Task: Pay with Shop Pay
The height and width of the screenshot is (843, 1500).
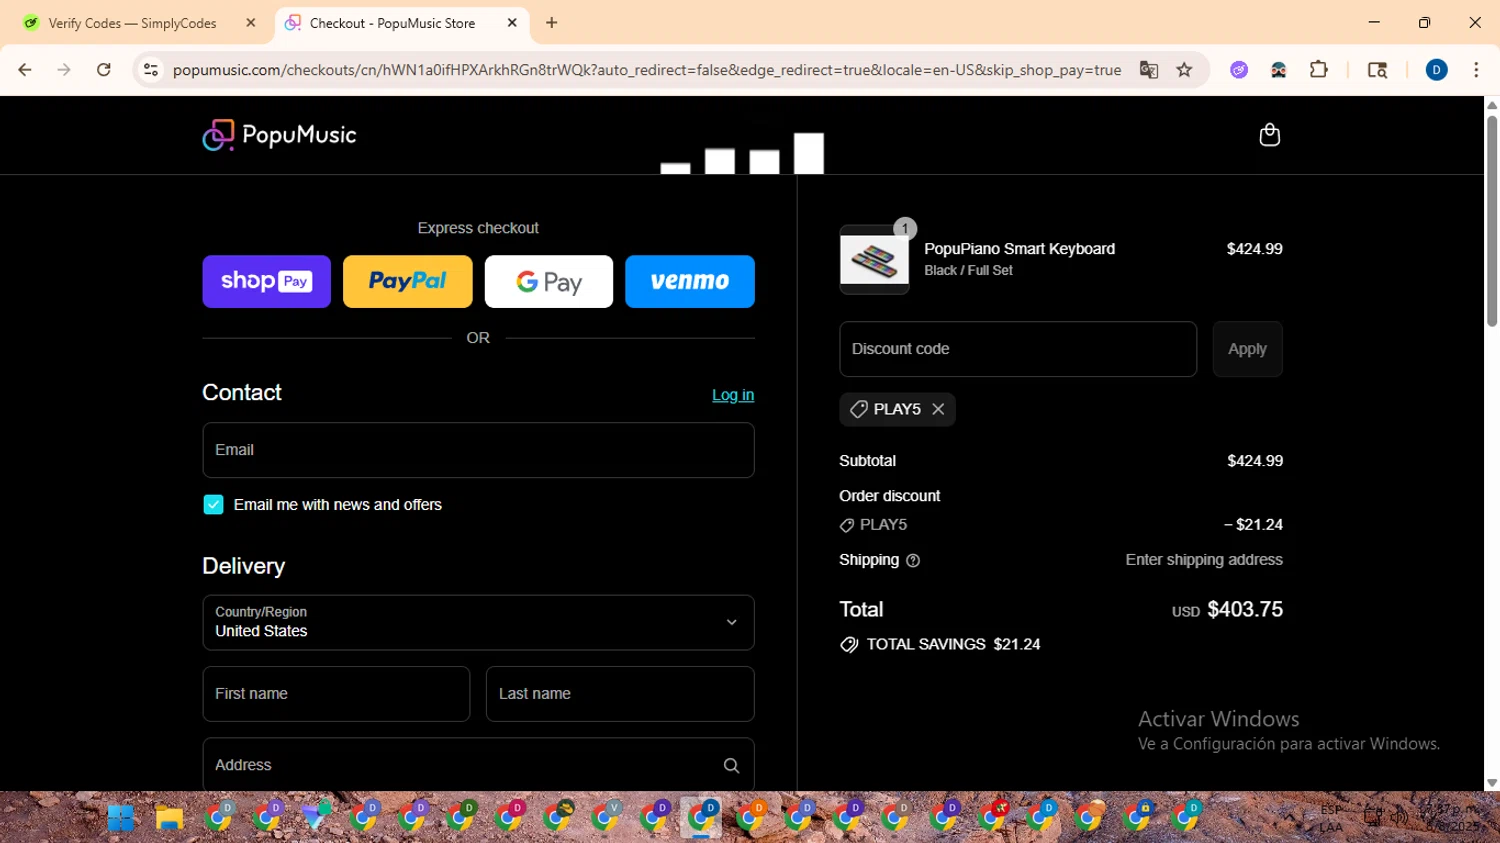Action: pos(266,282)
